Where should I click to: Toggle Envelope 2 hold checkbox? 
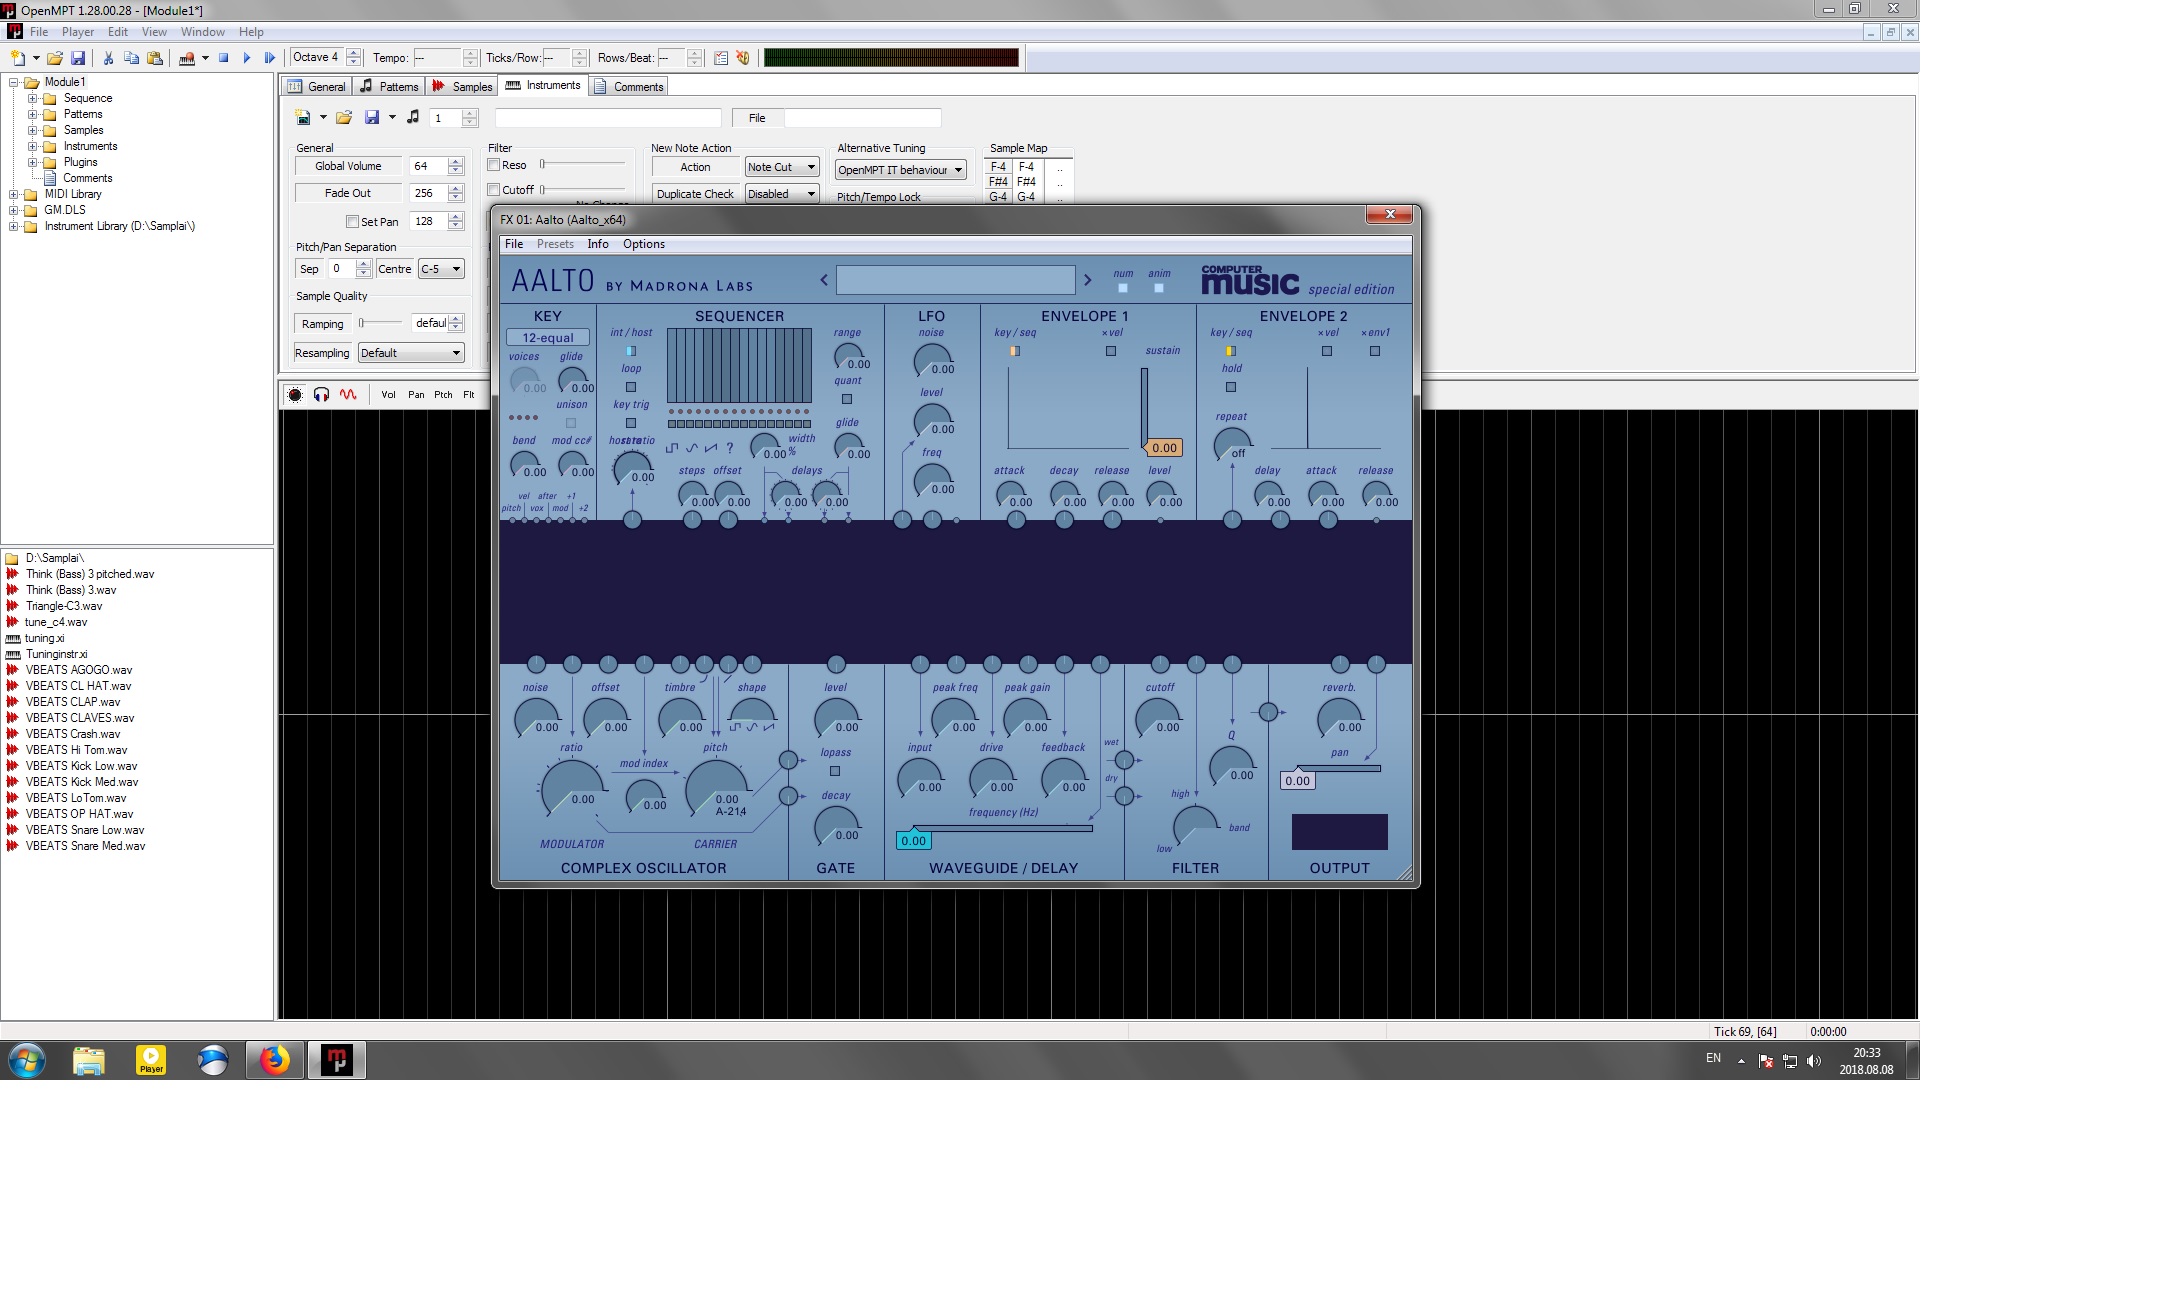pyautogui.click(x=1231, y=387)
